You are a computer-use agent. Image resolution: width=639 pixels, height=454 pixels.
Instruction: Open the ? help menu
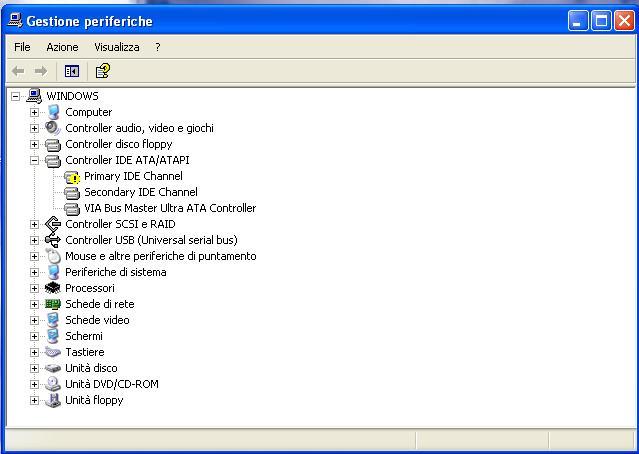click(158, 47)
